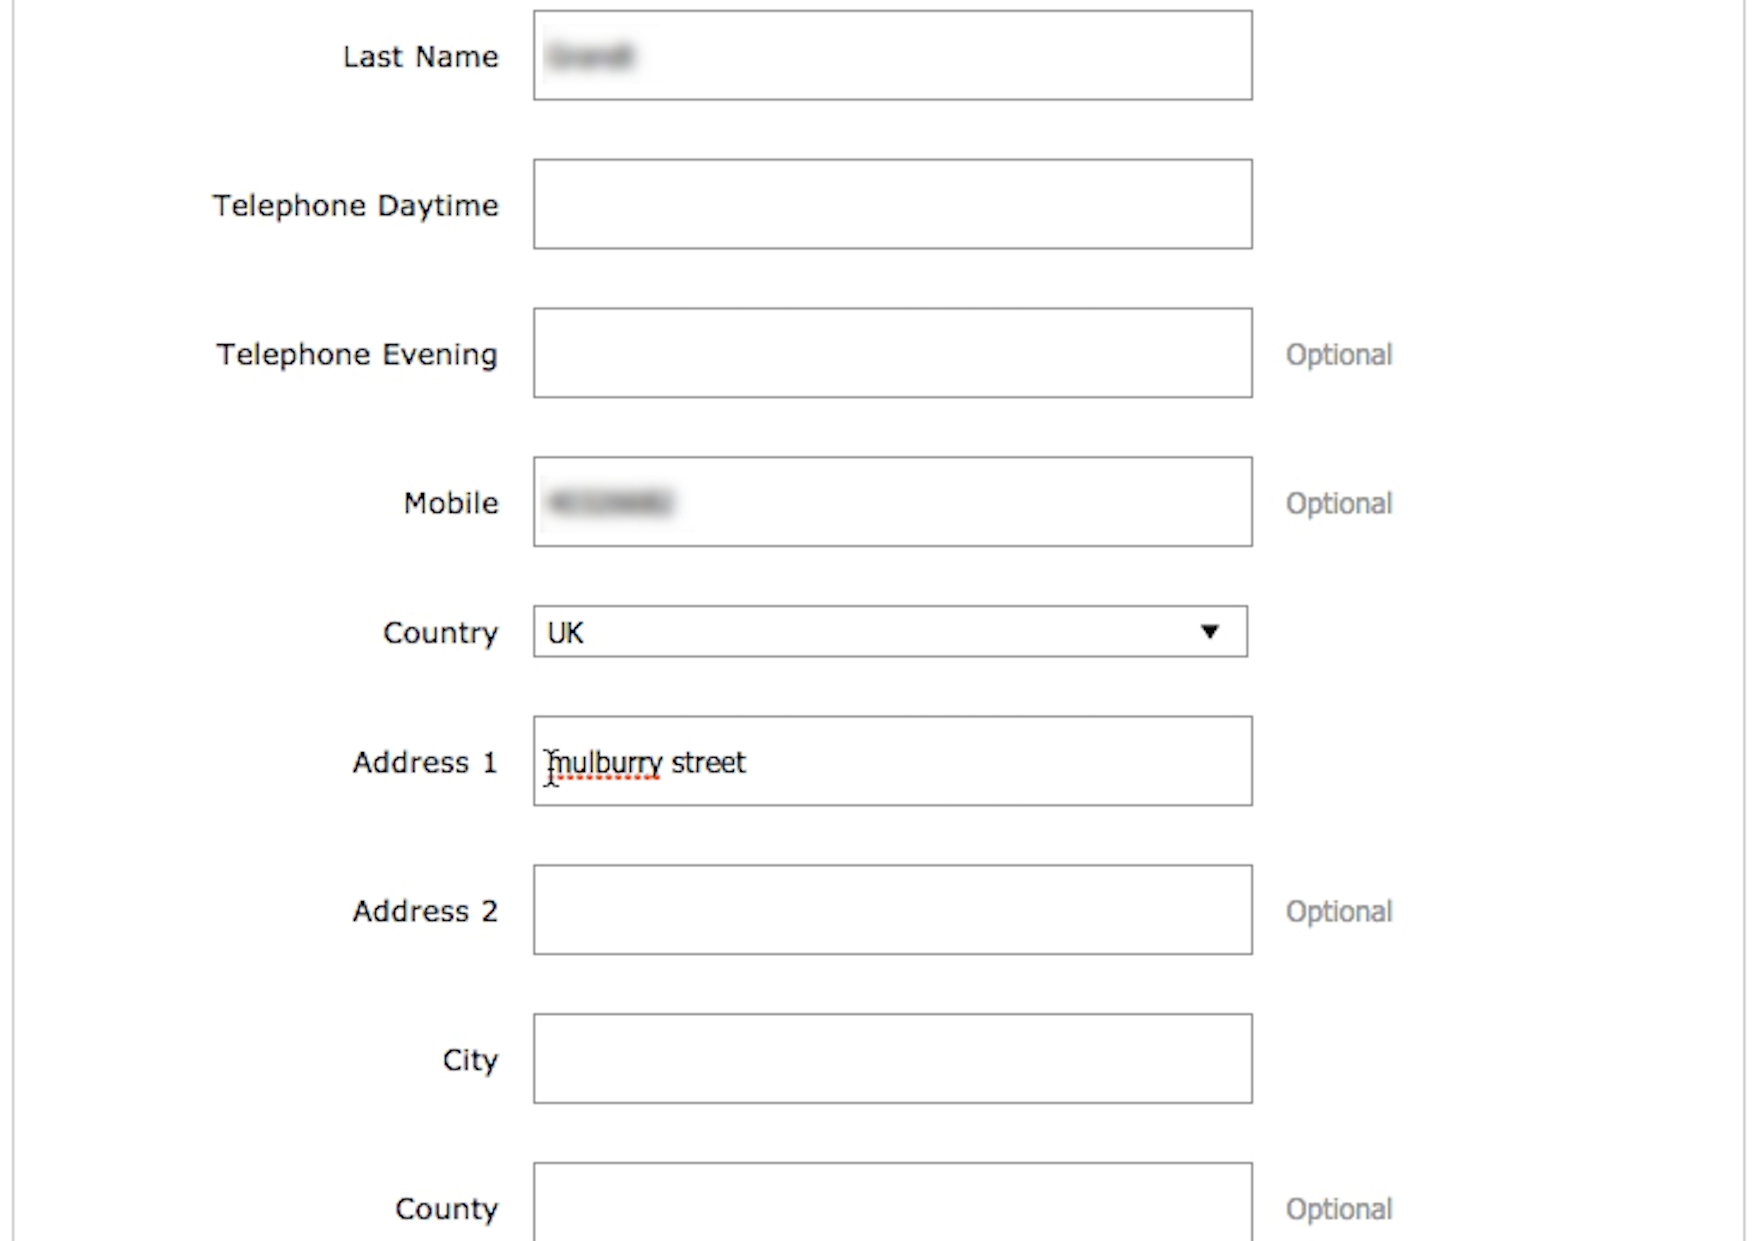
Task: Focus the Telephone Daytime text box
Action: pos(892,204)
